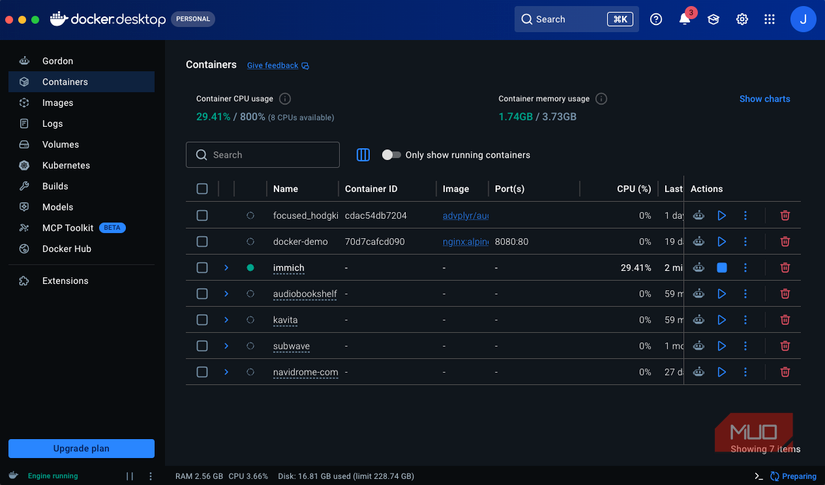Ask Gordon about the immich stack
Viewport: 825px width, 485px height.
tap(698, 268)
